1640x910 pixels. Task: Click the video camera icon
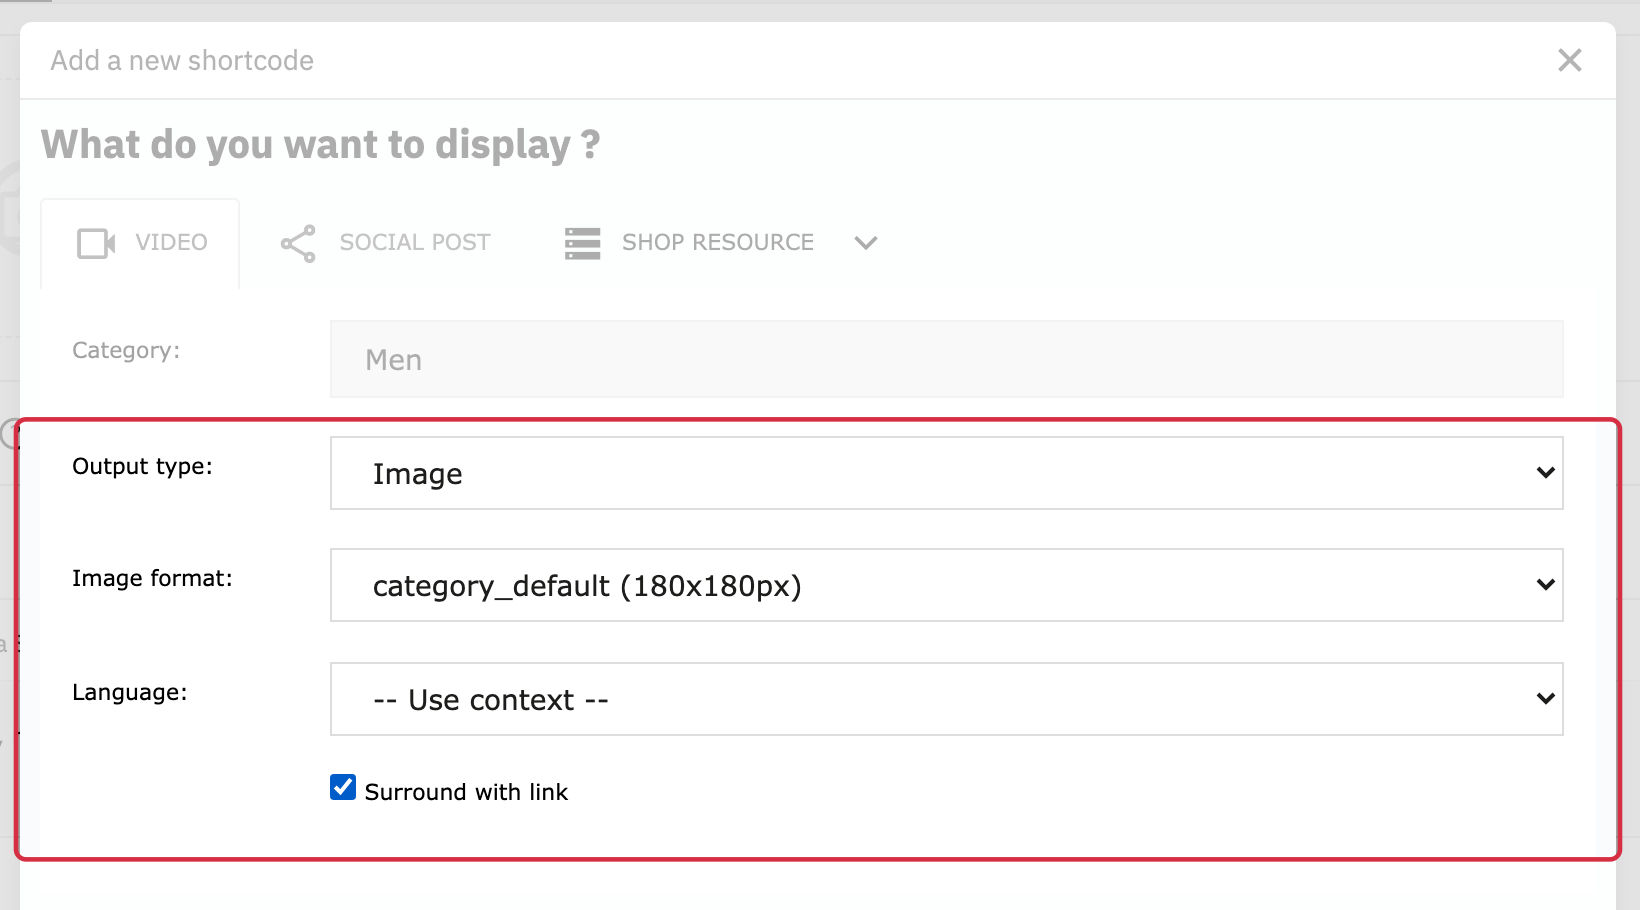click(x=96, y=243)
